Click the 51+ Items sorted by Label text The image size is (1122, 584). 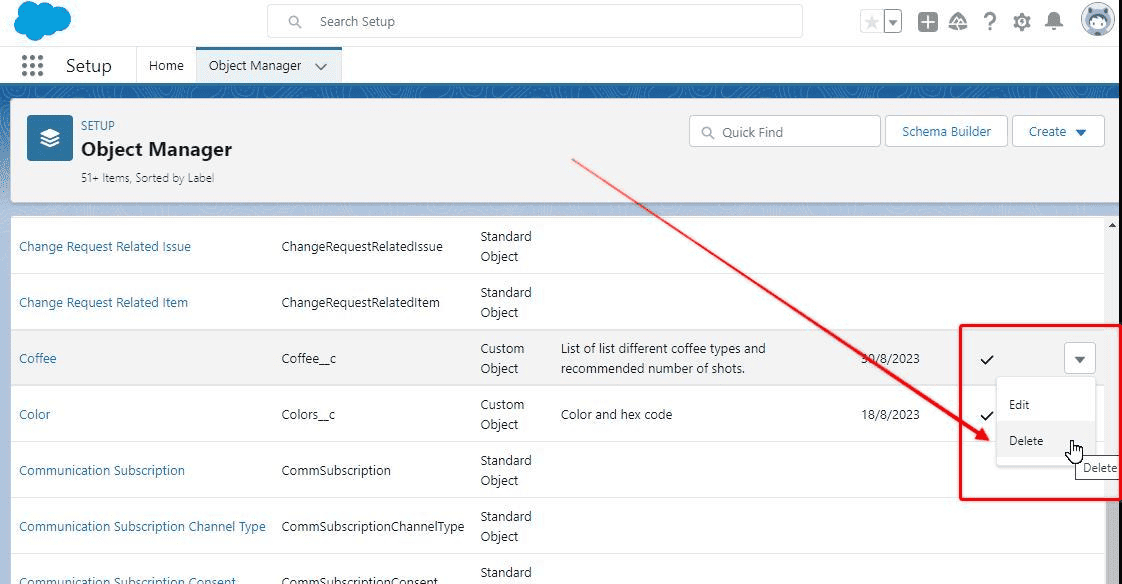click(147, 177)
